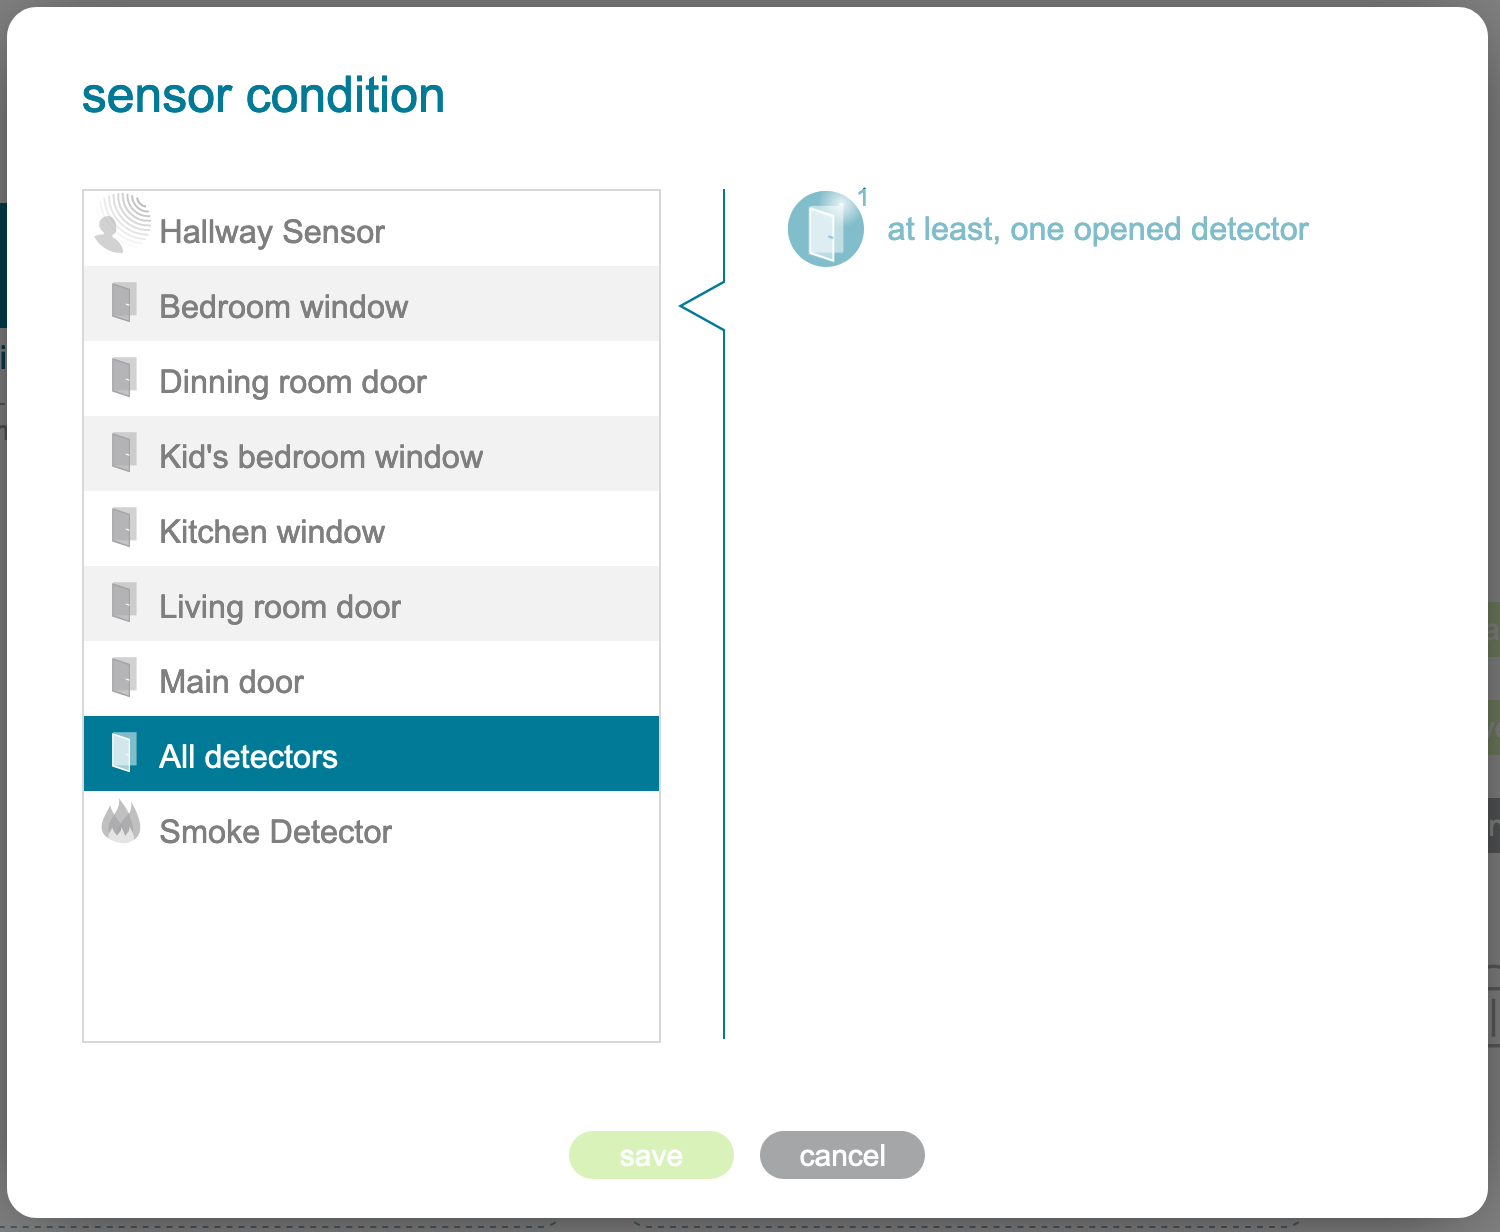Choose the All detectors list item
This screenshot has width=1500, height=1232.
(x=249, y=757)
